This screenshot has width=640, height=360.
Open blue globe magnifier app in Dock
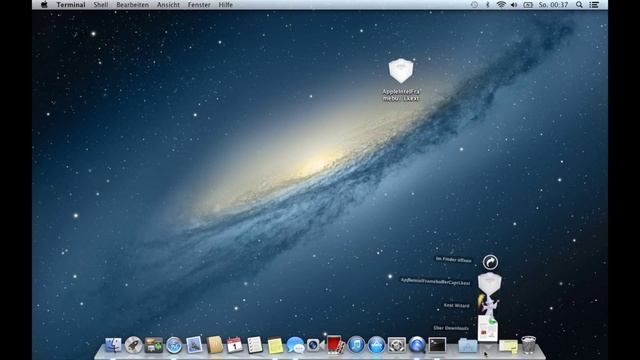click(x=417, y=345)
